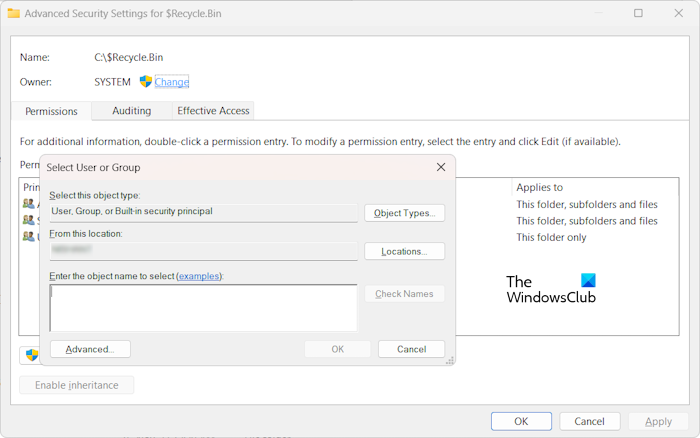Click the third principal's user group icon

28,237
